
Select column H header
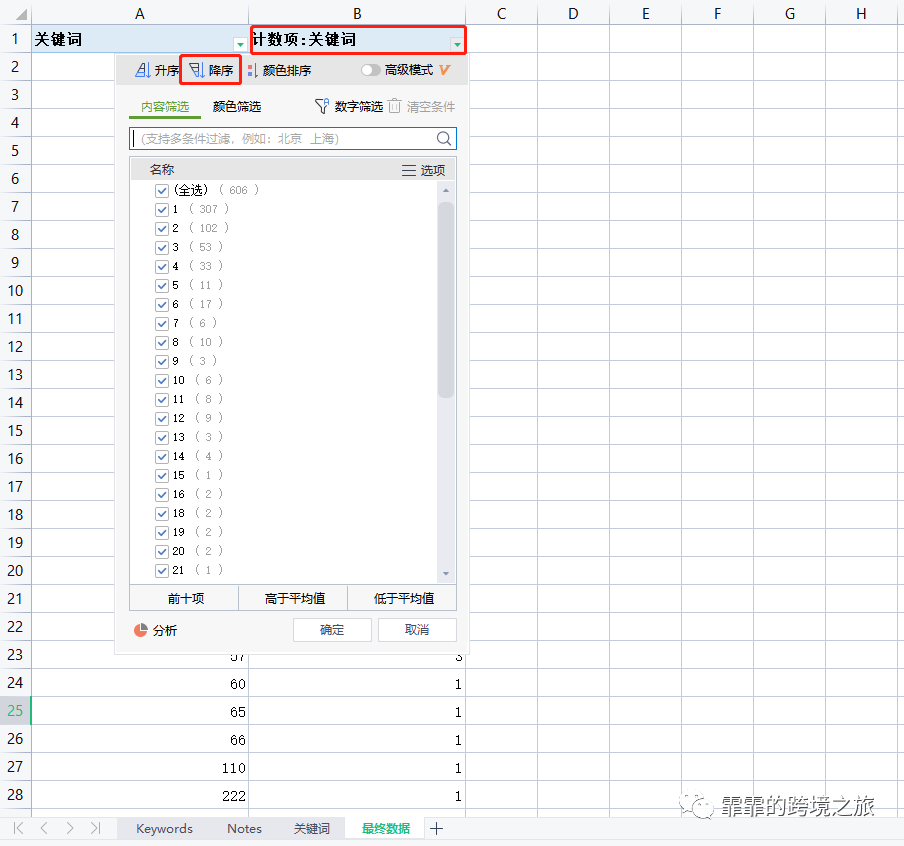point(861,13)
